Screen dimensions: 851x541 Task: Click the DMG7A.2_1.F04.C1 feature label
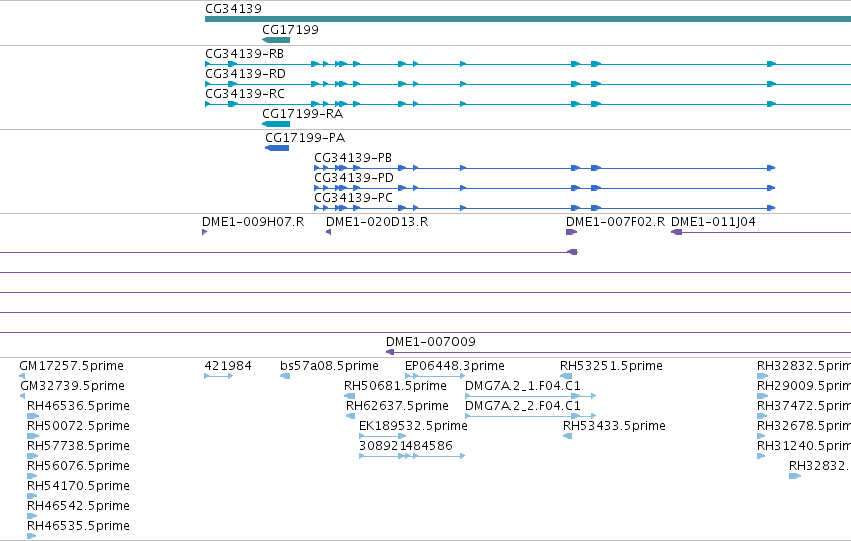[523, 386]
